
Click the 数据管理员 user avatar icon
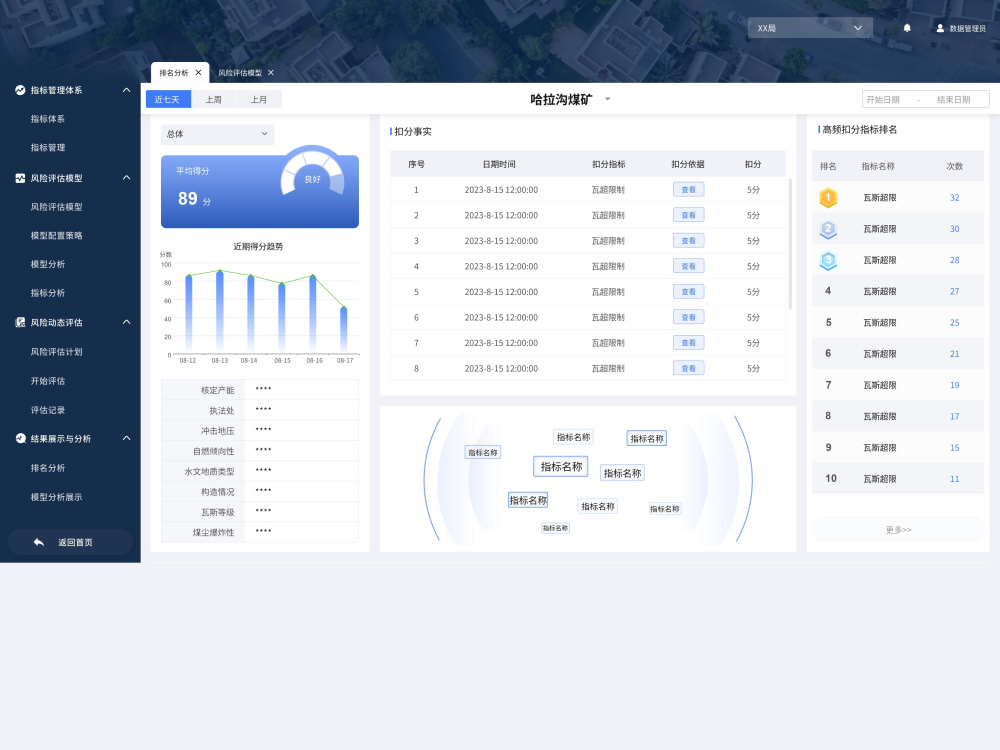(x=940, y=28)
